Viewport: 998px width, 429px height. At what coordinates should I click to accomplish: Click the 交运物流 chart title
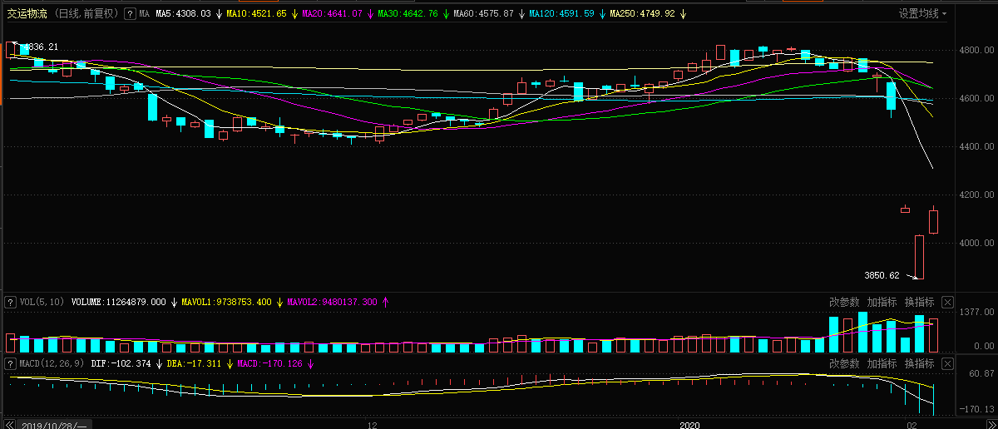tap(27, 14)
